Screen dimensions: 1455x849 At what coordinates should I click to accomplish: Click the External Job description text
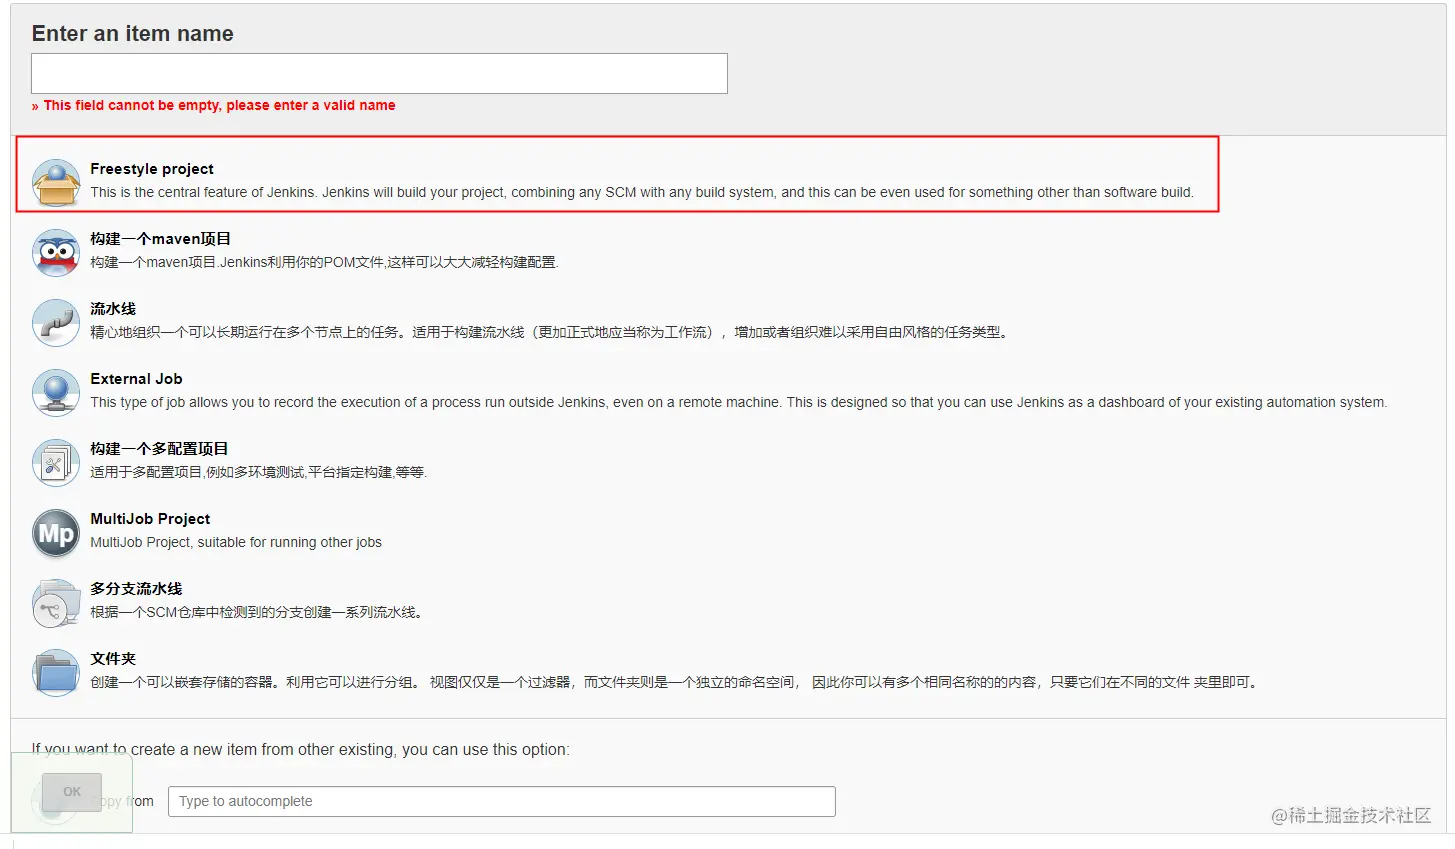pyautogui.click(x=739, y=402)
